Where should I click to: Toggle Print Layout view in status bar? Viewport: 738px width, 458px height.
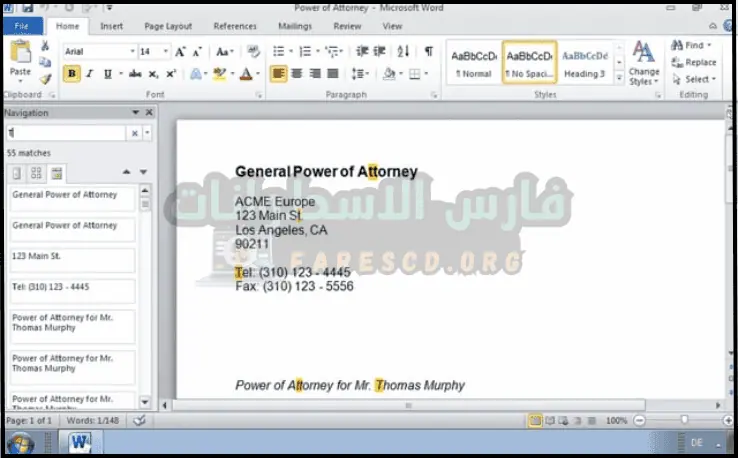(535, 420)
